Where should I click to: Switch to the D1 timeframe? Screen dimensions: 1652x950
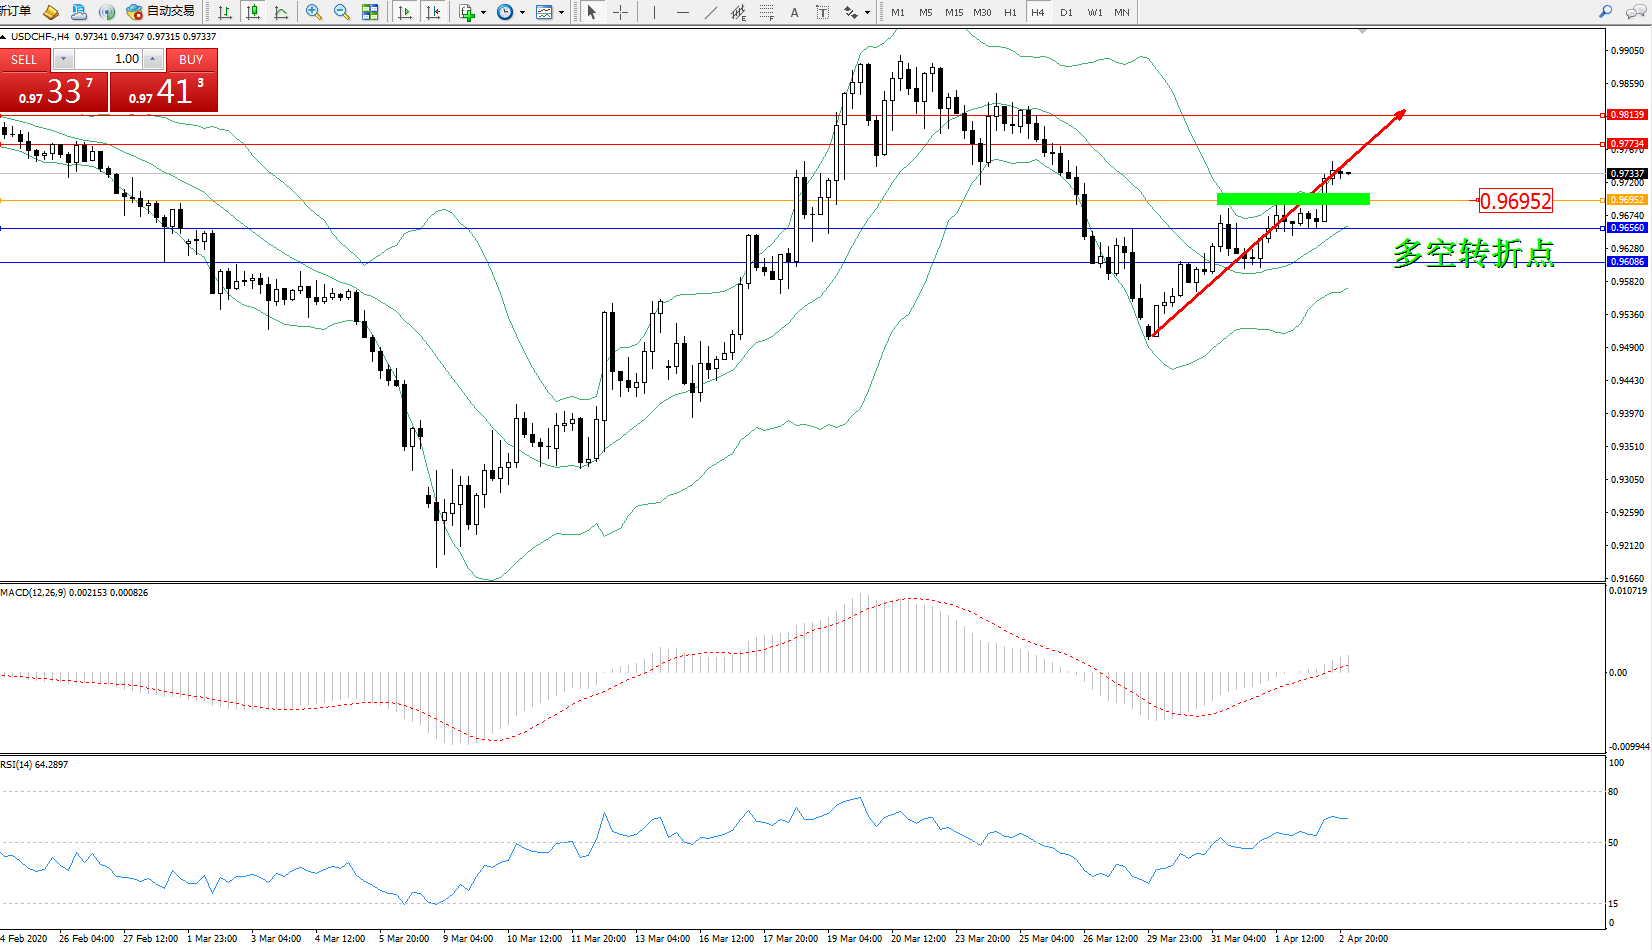(1066, 12)
